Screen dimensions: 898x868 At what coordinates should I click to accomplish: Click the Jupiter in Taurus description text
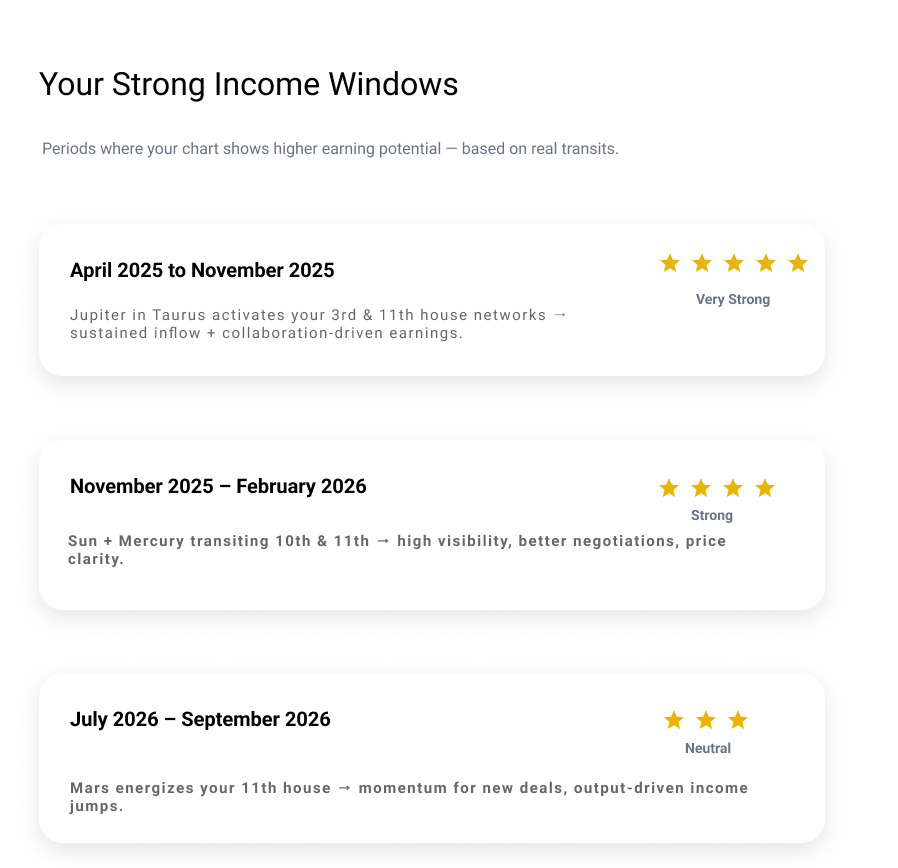click(318, 324)
